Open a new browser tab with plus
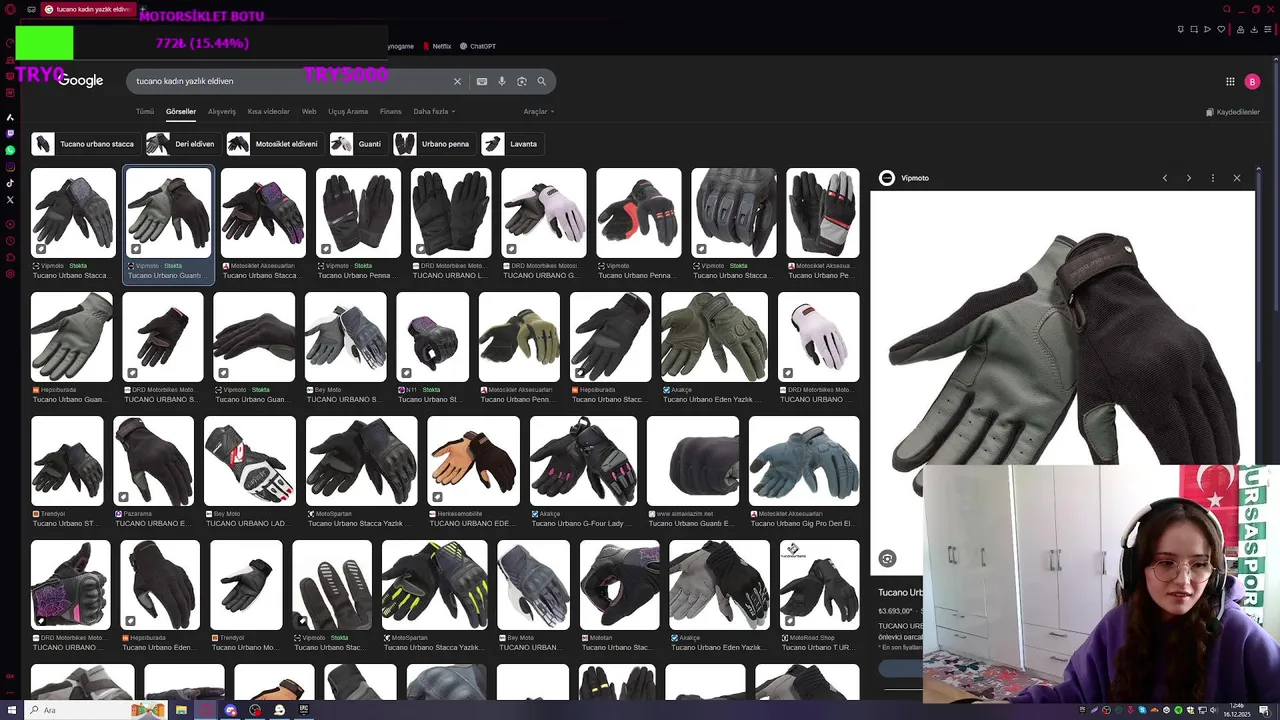Image resolution: width=1280 pixels, height=720 pixels. click(x=143, y=9)
